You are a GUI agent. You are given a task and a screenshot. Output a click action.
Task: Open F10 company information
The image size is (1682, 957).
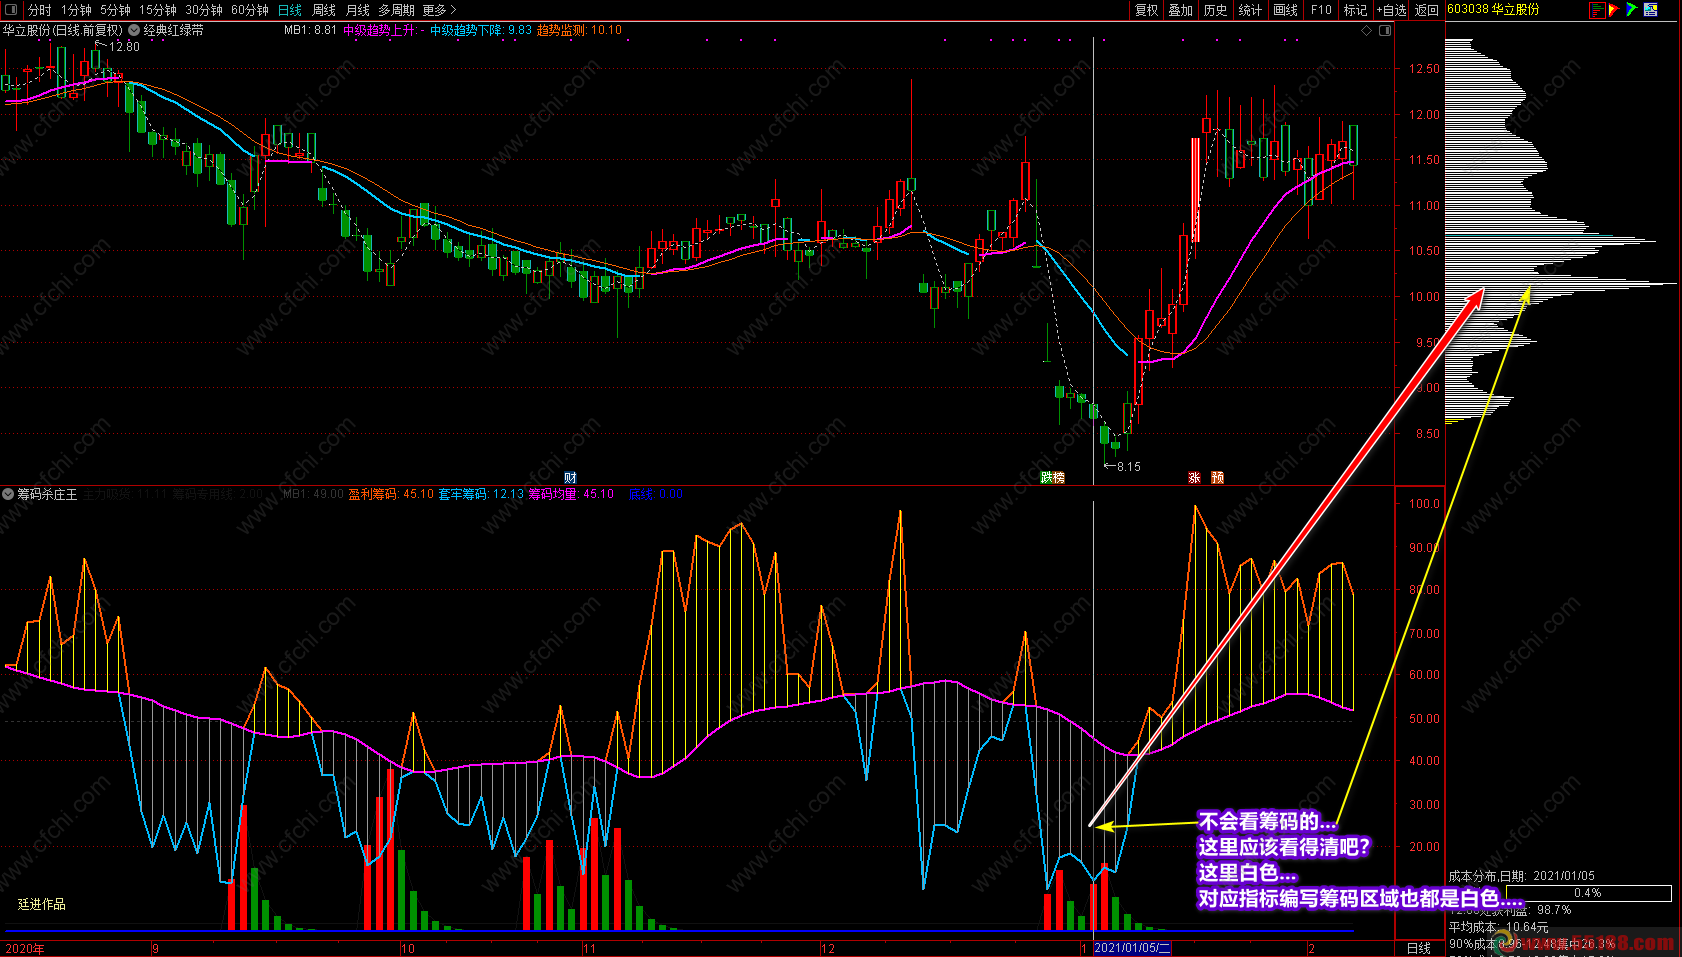click(x=1322, y=10)
